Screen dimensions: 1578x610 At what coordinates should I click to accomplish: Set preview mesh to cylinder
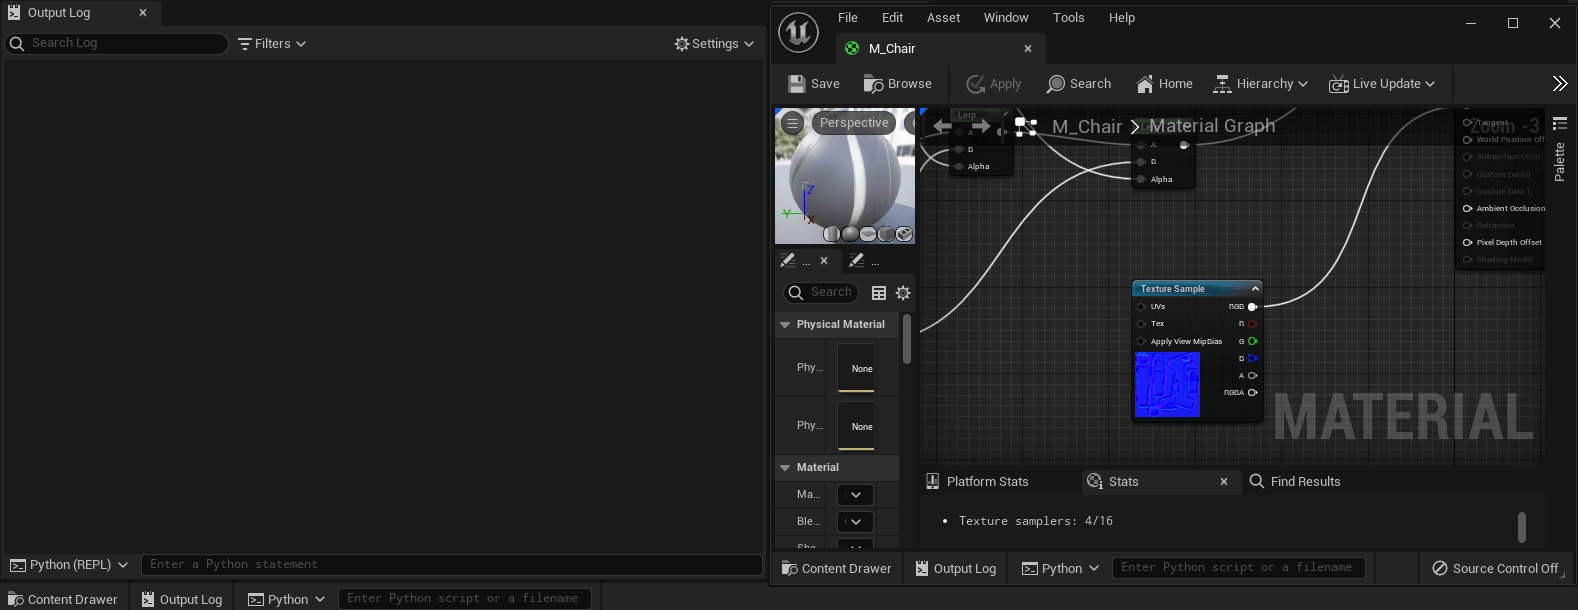coord(831,234)
